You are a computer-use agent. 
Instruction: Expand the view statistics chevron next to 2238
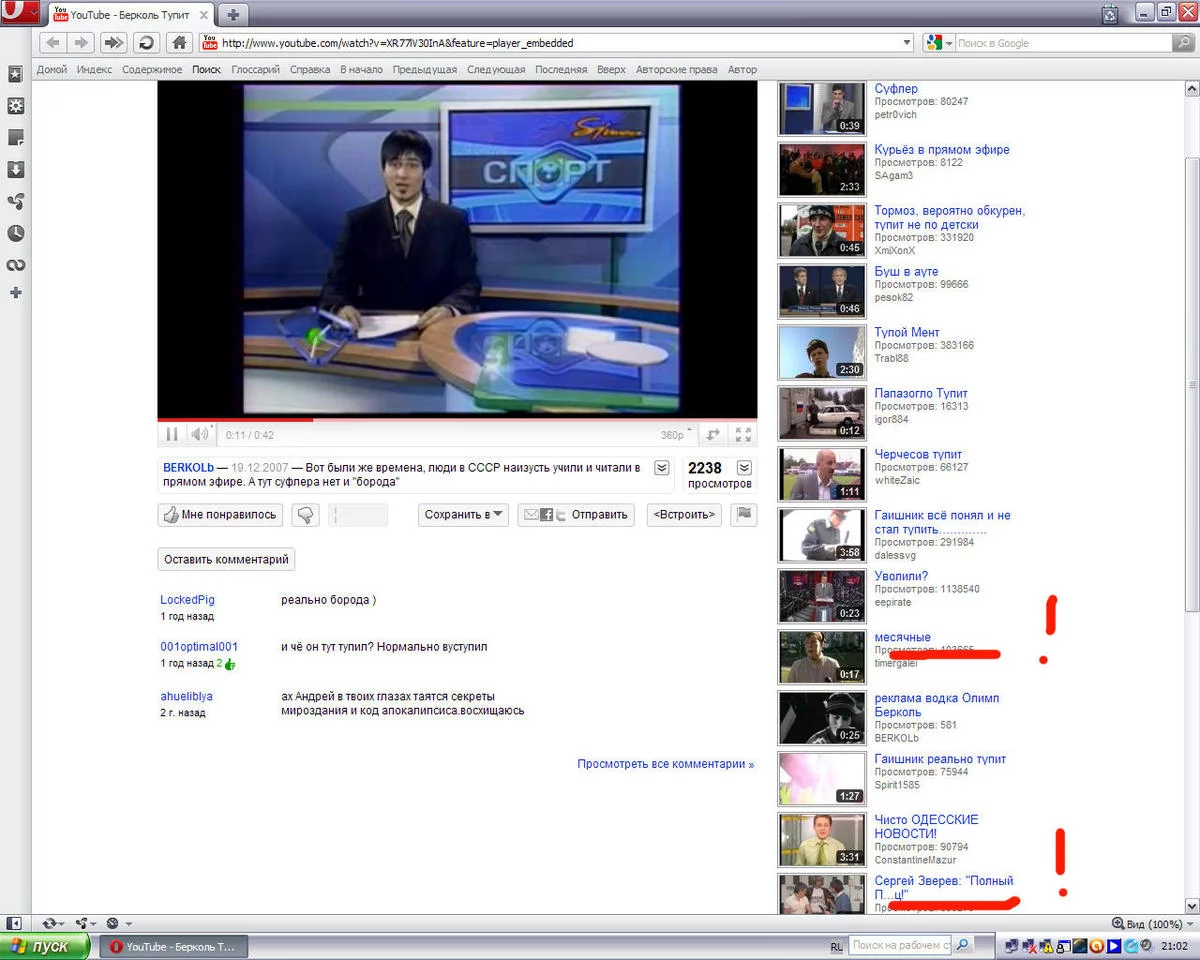(744, 468)
